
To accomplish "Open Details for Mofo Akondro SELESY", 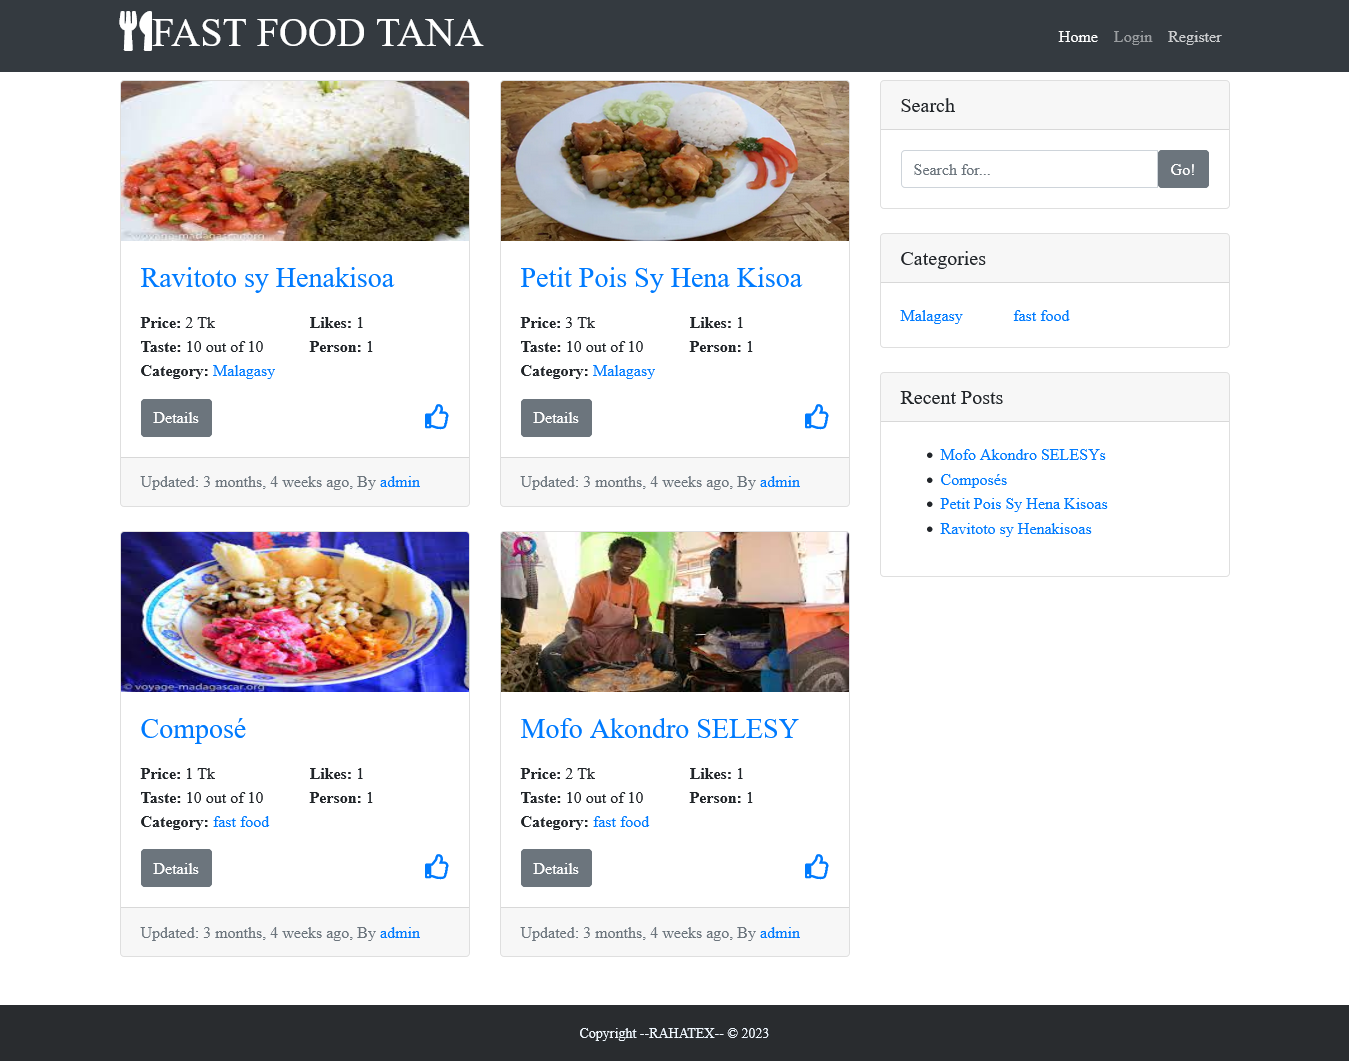I will point(556,868).
